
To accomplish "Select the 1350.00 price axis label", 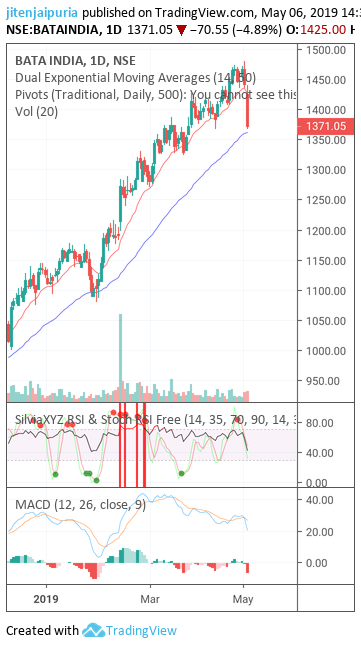I will point(326,140).
